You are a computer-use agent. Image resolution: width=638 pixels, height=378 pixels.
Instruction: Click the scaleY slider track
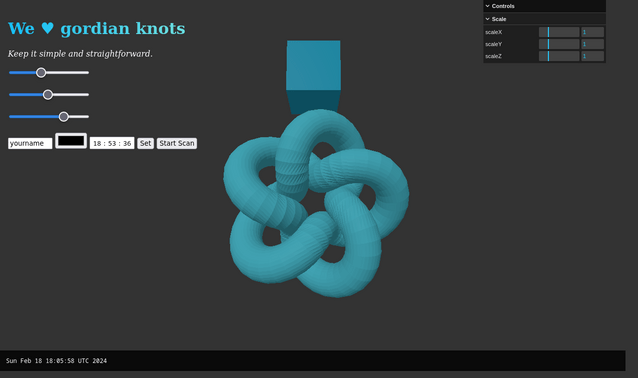[x=559, y=44]
